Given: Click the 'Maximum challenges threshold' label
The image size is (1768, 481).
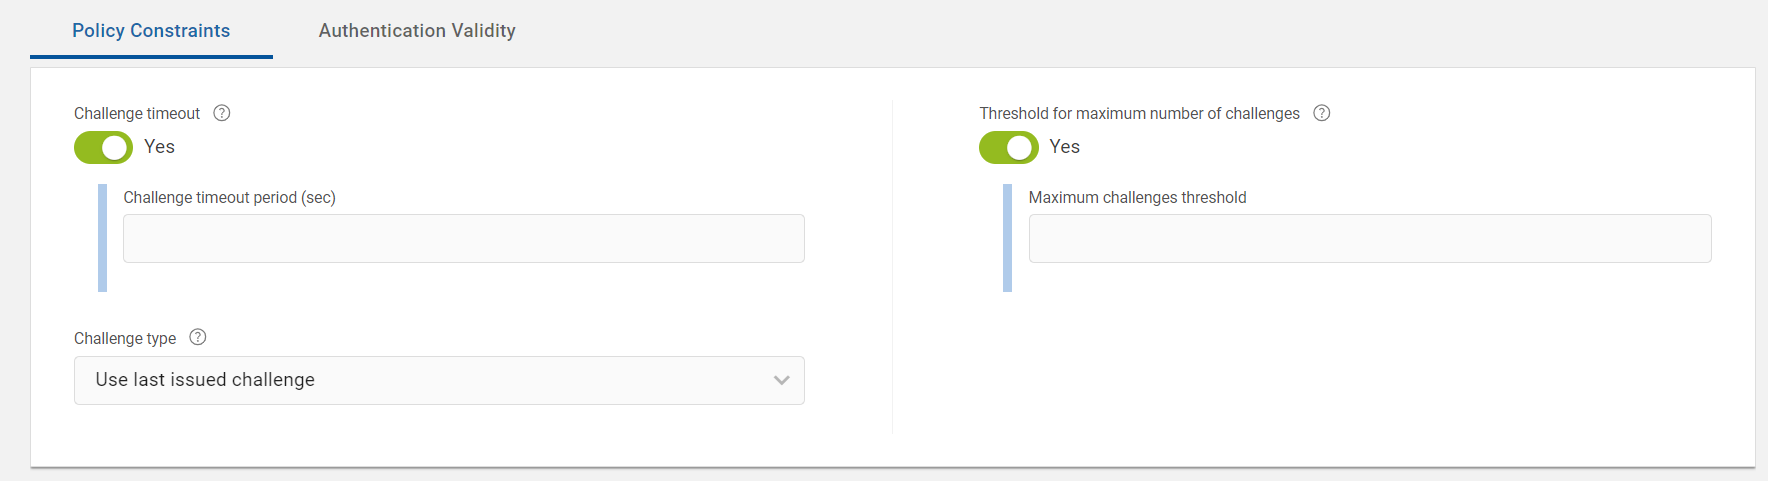Looking at the screenshot, I should [1137, 198].
